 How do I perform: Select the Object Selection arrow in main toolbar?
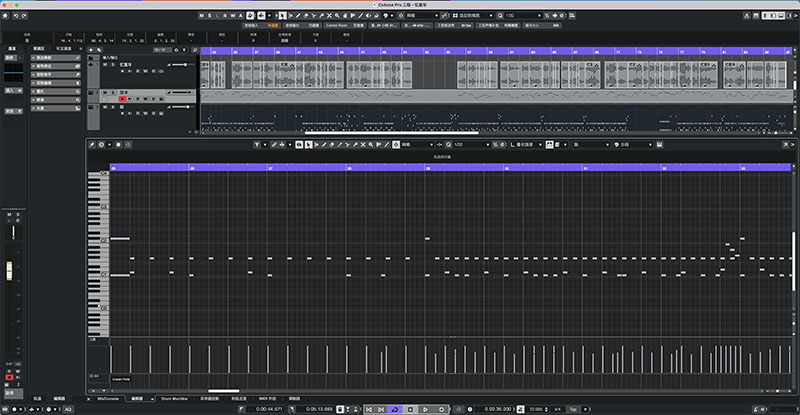point(282,15)
